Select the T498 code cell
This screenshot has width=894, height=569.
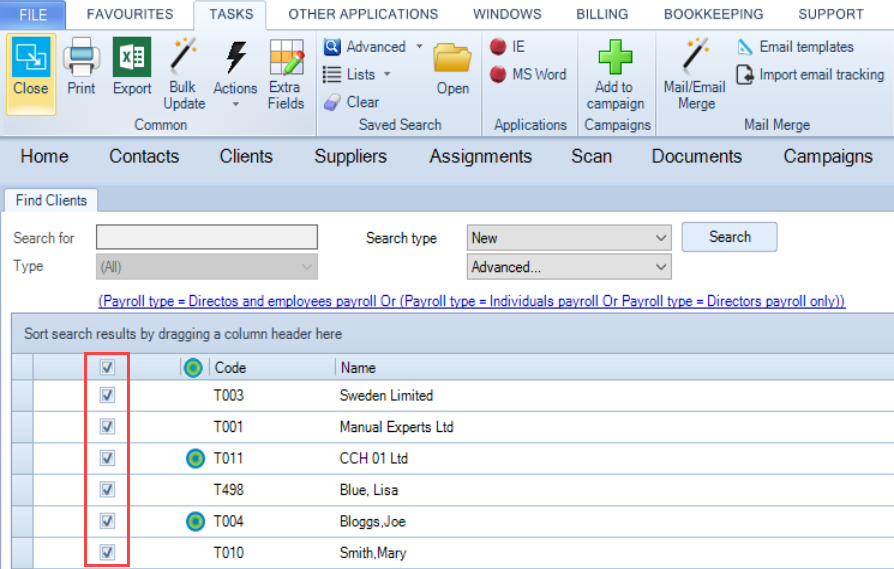pos(228,489)
